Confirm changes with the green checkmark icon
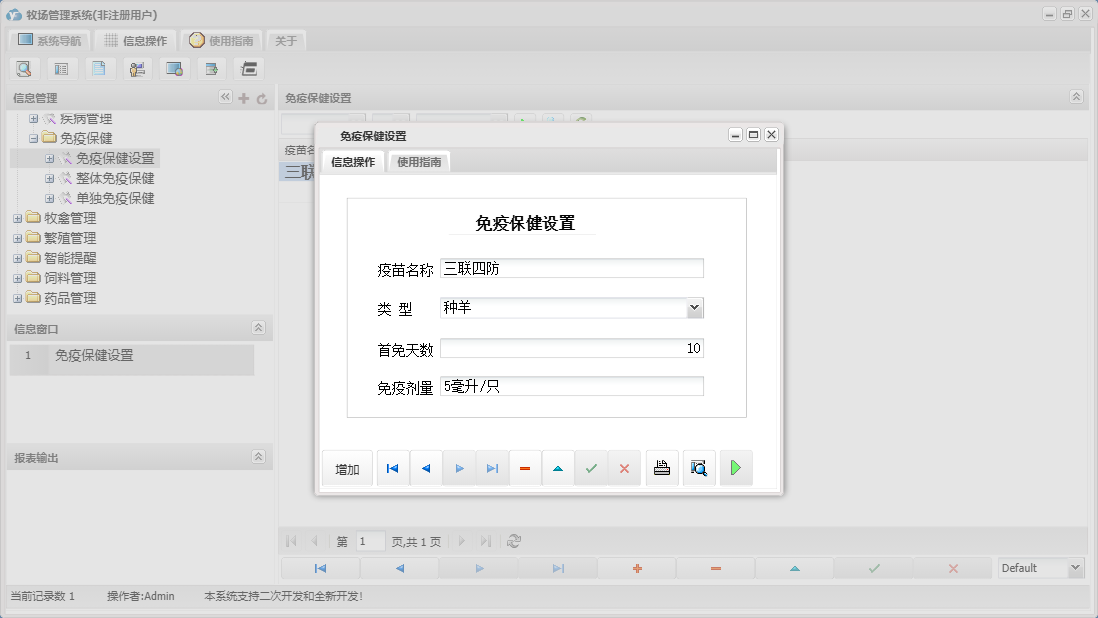The width and height of the screenshot is (1098, 618). 591,467
